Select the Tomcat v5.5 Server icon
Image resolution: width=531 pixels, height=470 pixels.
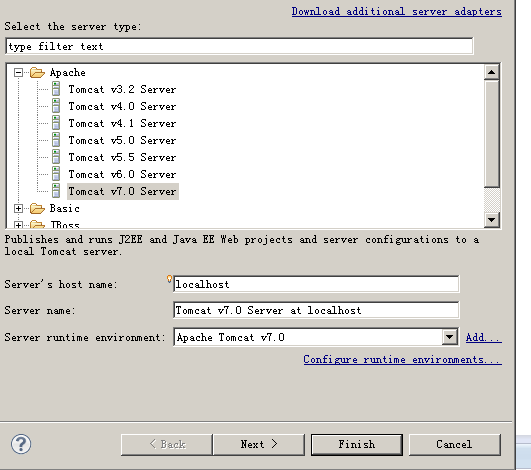(56, 157)
